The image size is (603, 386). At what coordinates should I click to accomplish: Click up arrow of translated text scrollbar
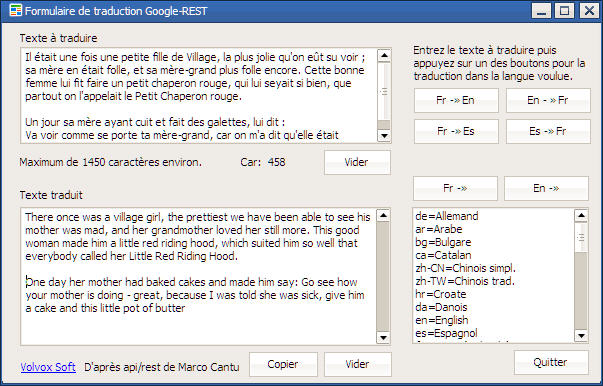pos(383,216)
